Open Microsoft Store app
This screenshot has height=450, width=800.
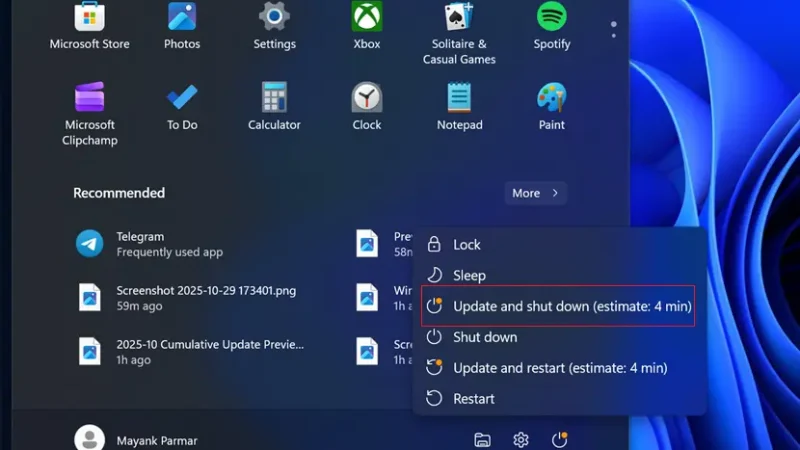pos(89,26)
